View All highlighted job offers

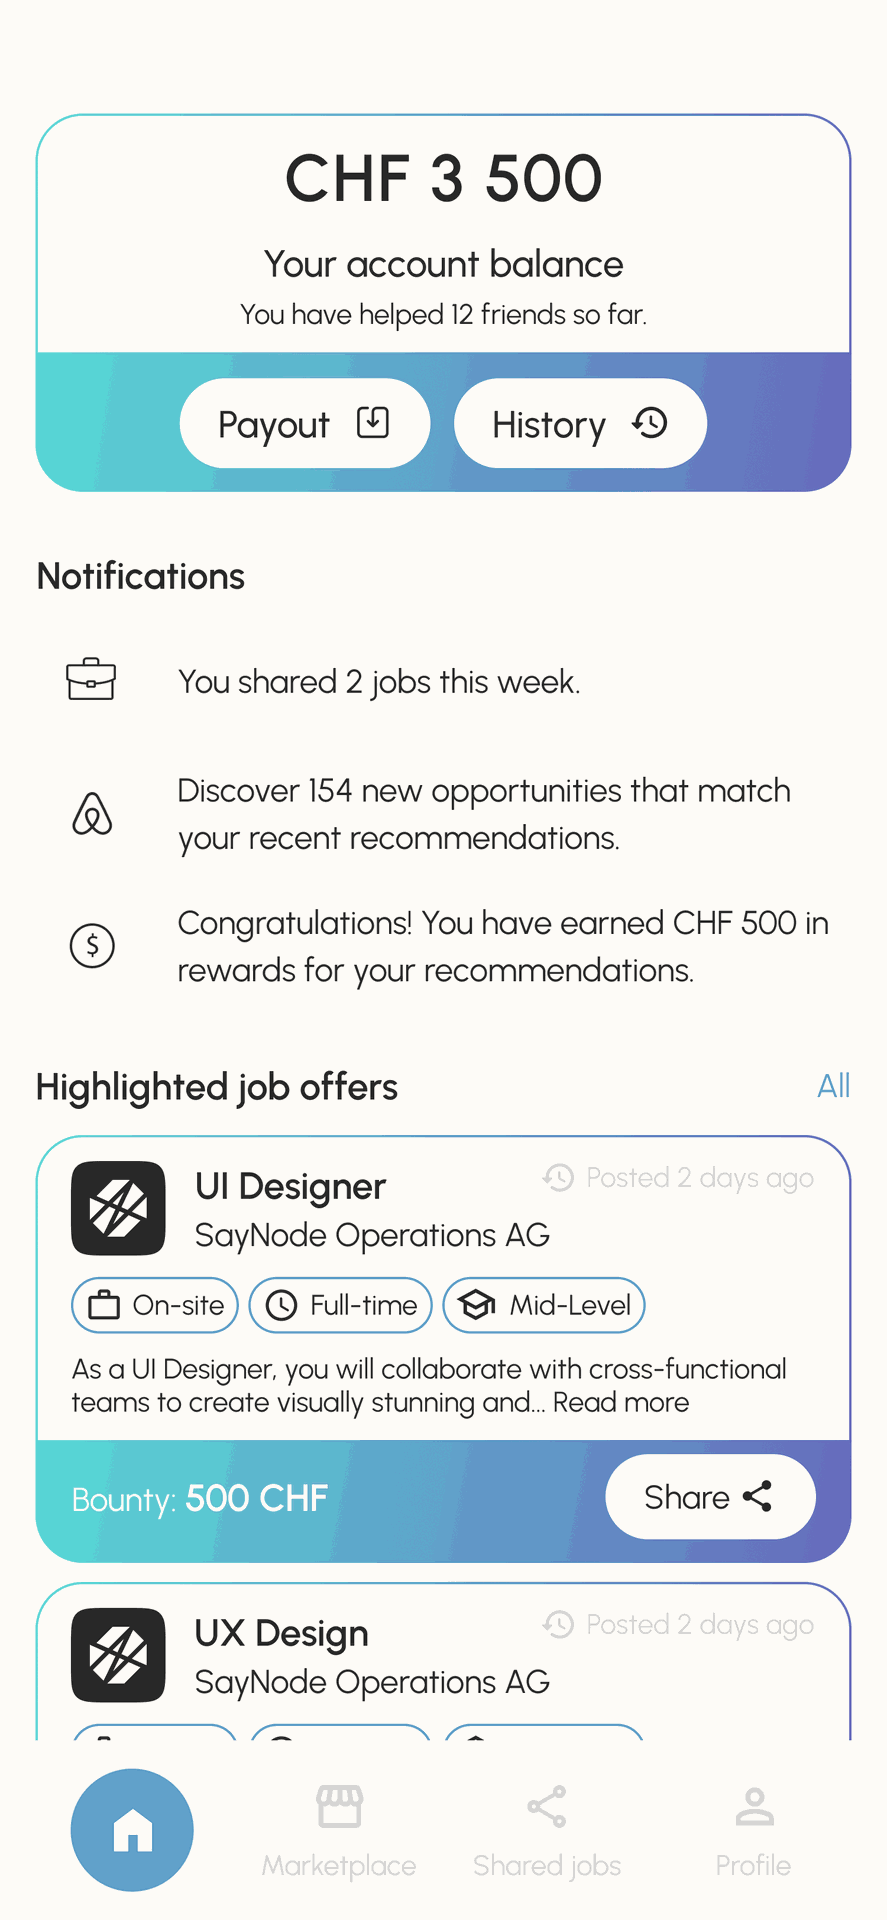click(x=833, y=1086)
